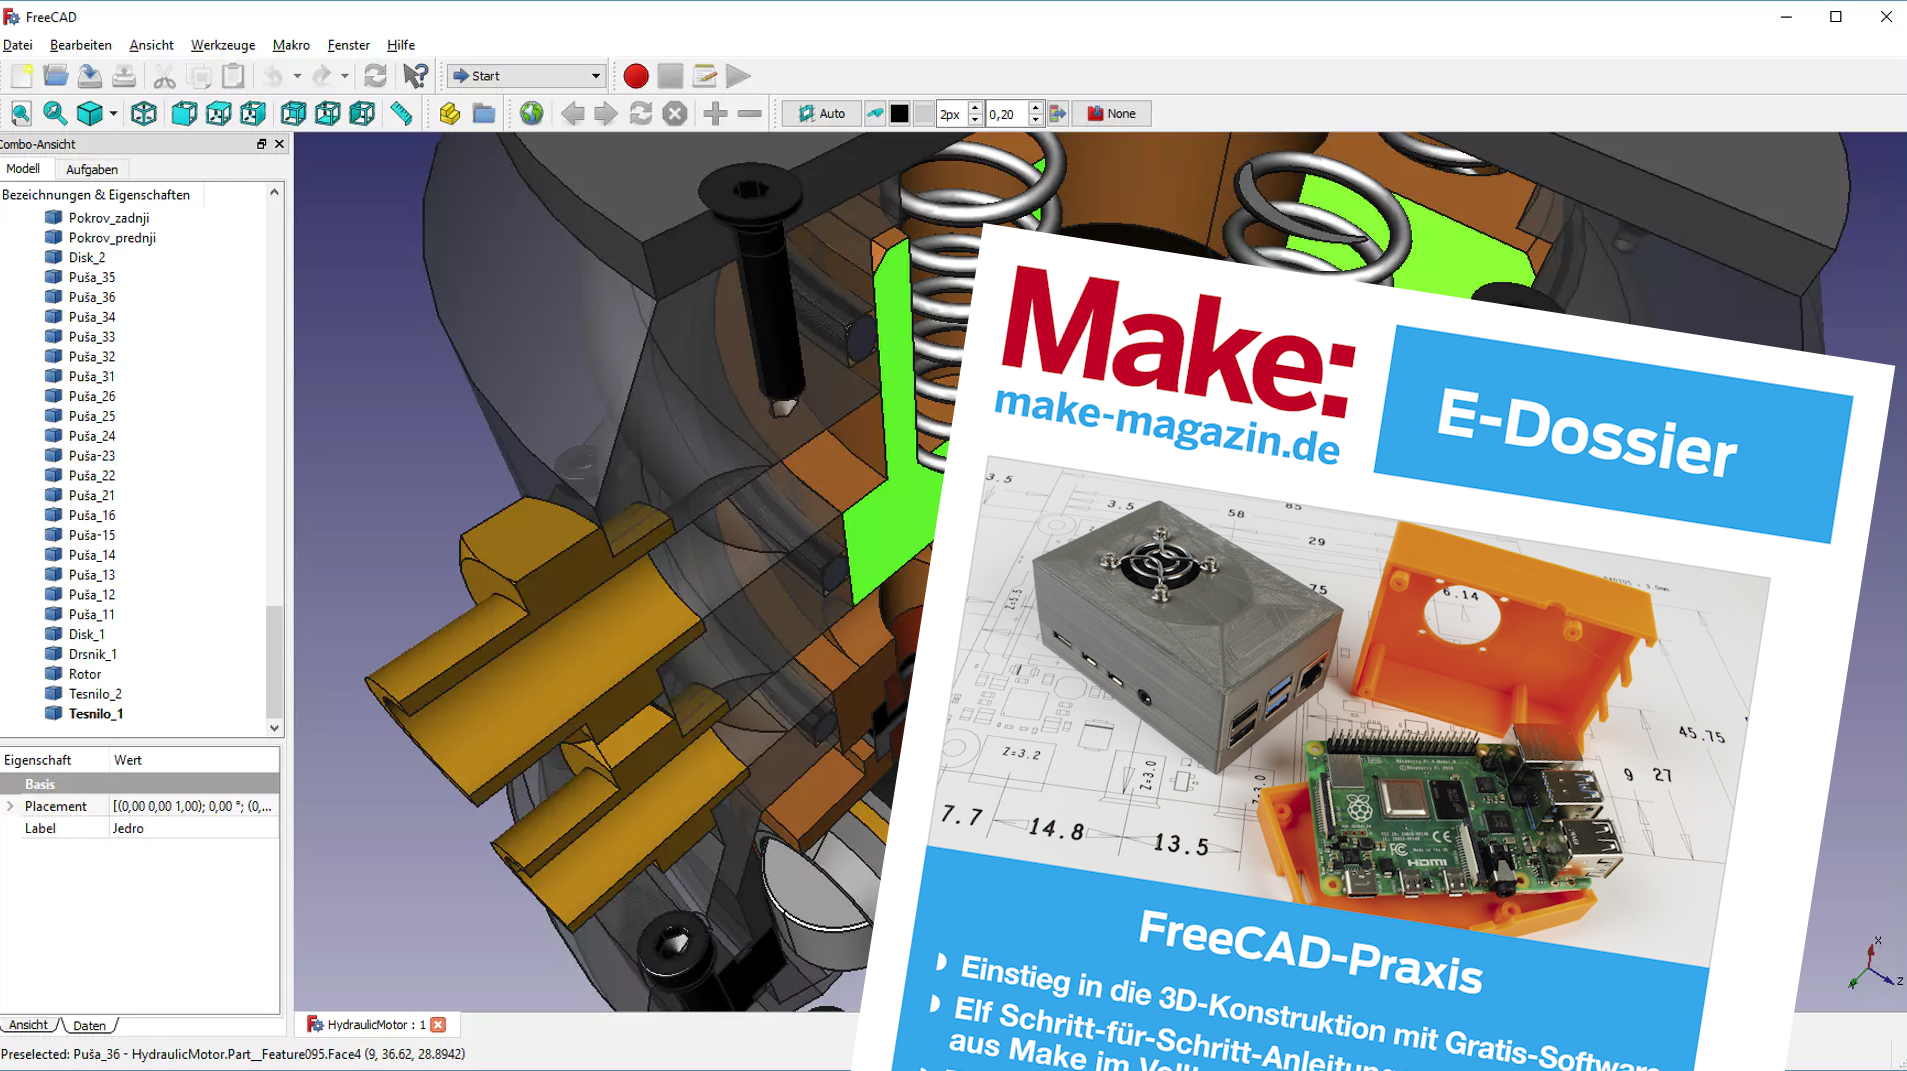1907x1071 pixels.
Task: Switch to the Aufgaben tab
Action: pyautogui.click(x=92, y=169)
